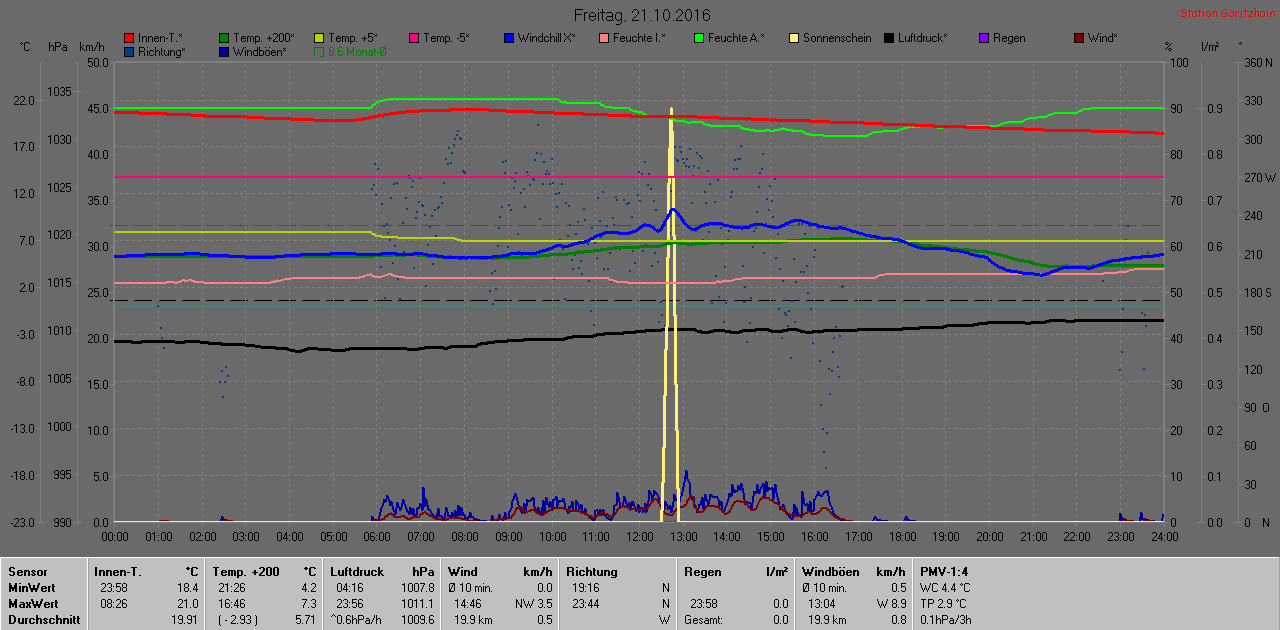1280x630 pixels.
Task: Click the Windböen legend label
Action: (x=259, y=51)
